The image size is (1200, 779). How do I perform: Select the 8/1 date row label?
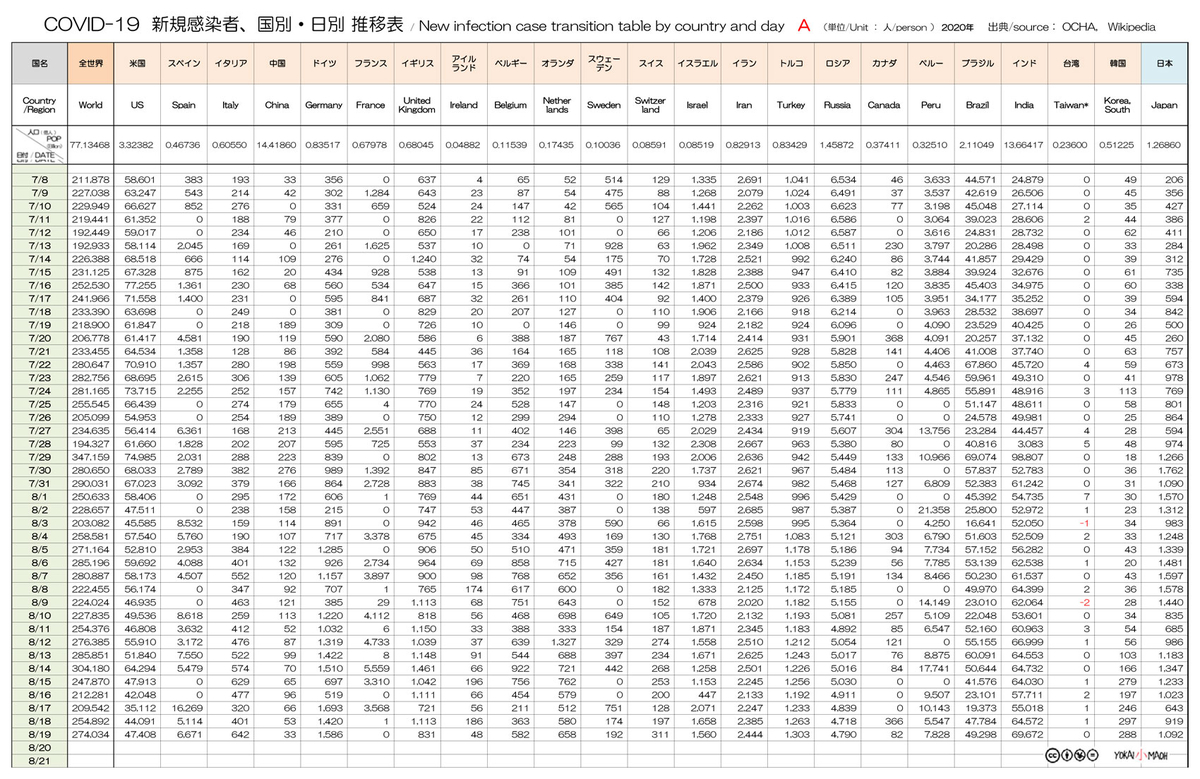pos(41,497)
